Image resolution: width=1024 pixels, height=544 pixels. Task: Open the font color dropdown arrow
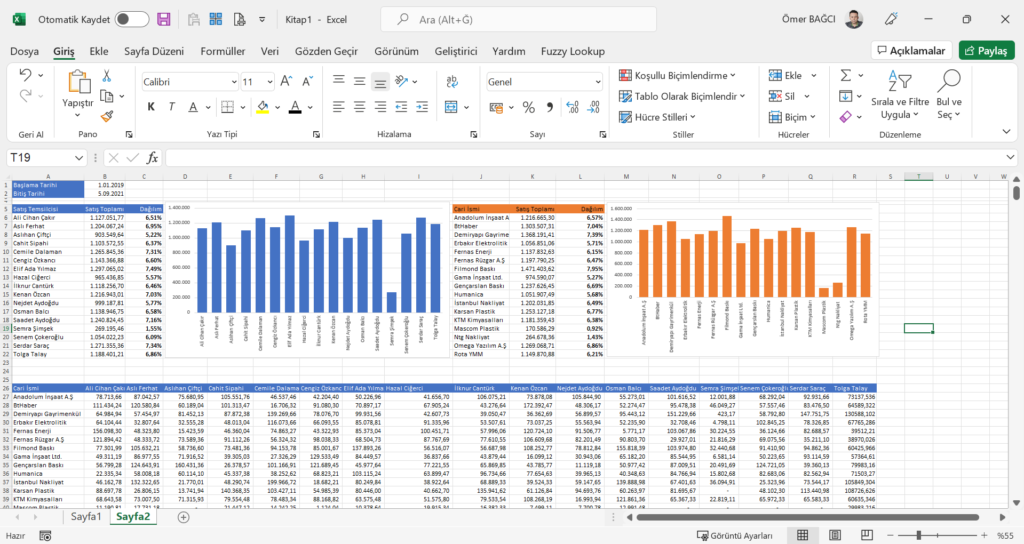[x=310, y=107]
